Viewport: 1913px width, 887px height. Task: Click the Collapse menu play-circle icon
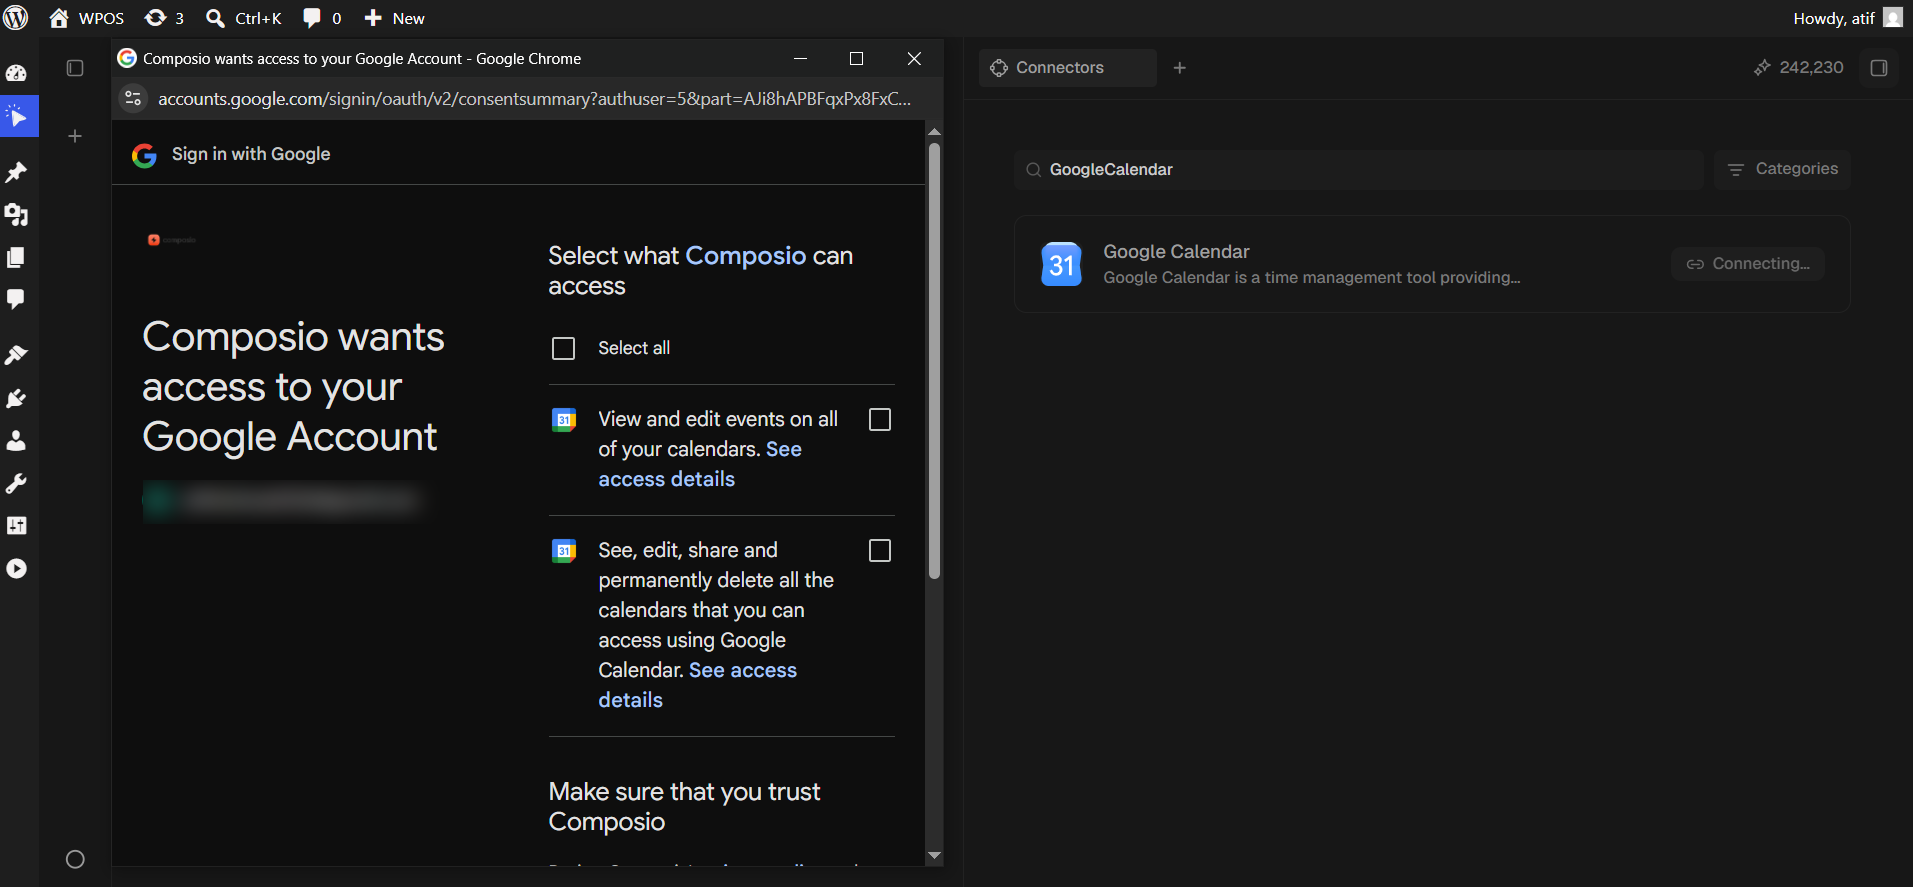point(16,568)
